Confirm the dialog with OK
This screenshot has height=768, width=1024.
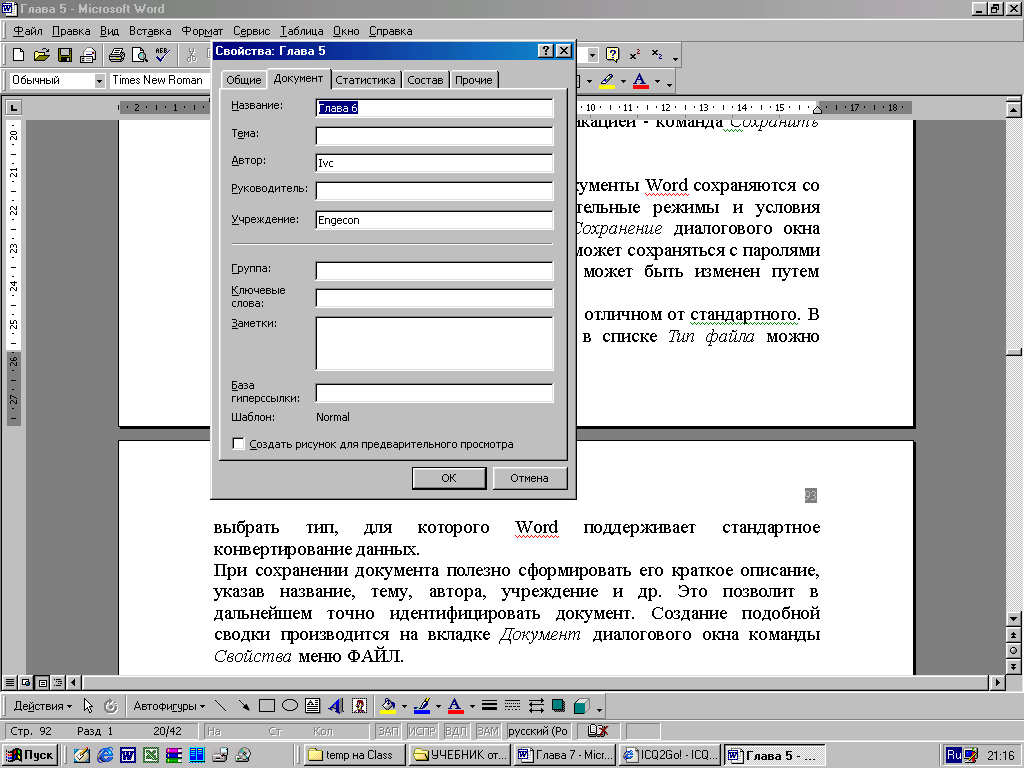[x=449, y=478]
